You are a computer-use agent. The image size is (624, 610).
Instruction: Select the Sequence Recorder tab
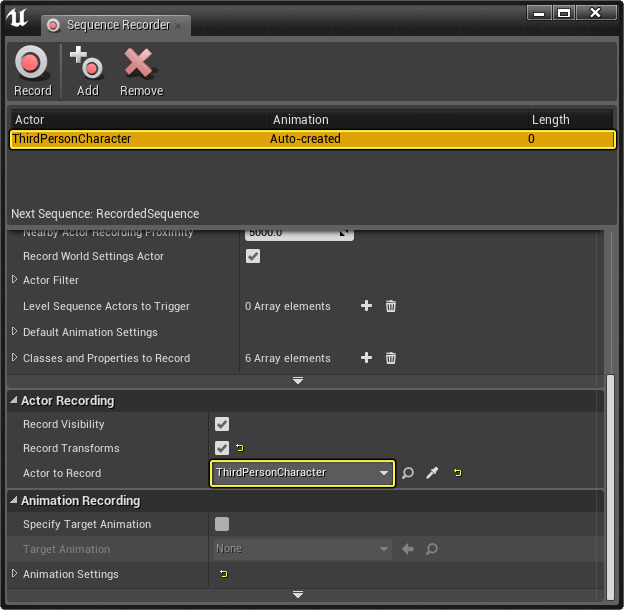(118, 25)
